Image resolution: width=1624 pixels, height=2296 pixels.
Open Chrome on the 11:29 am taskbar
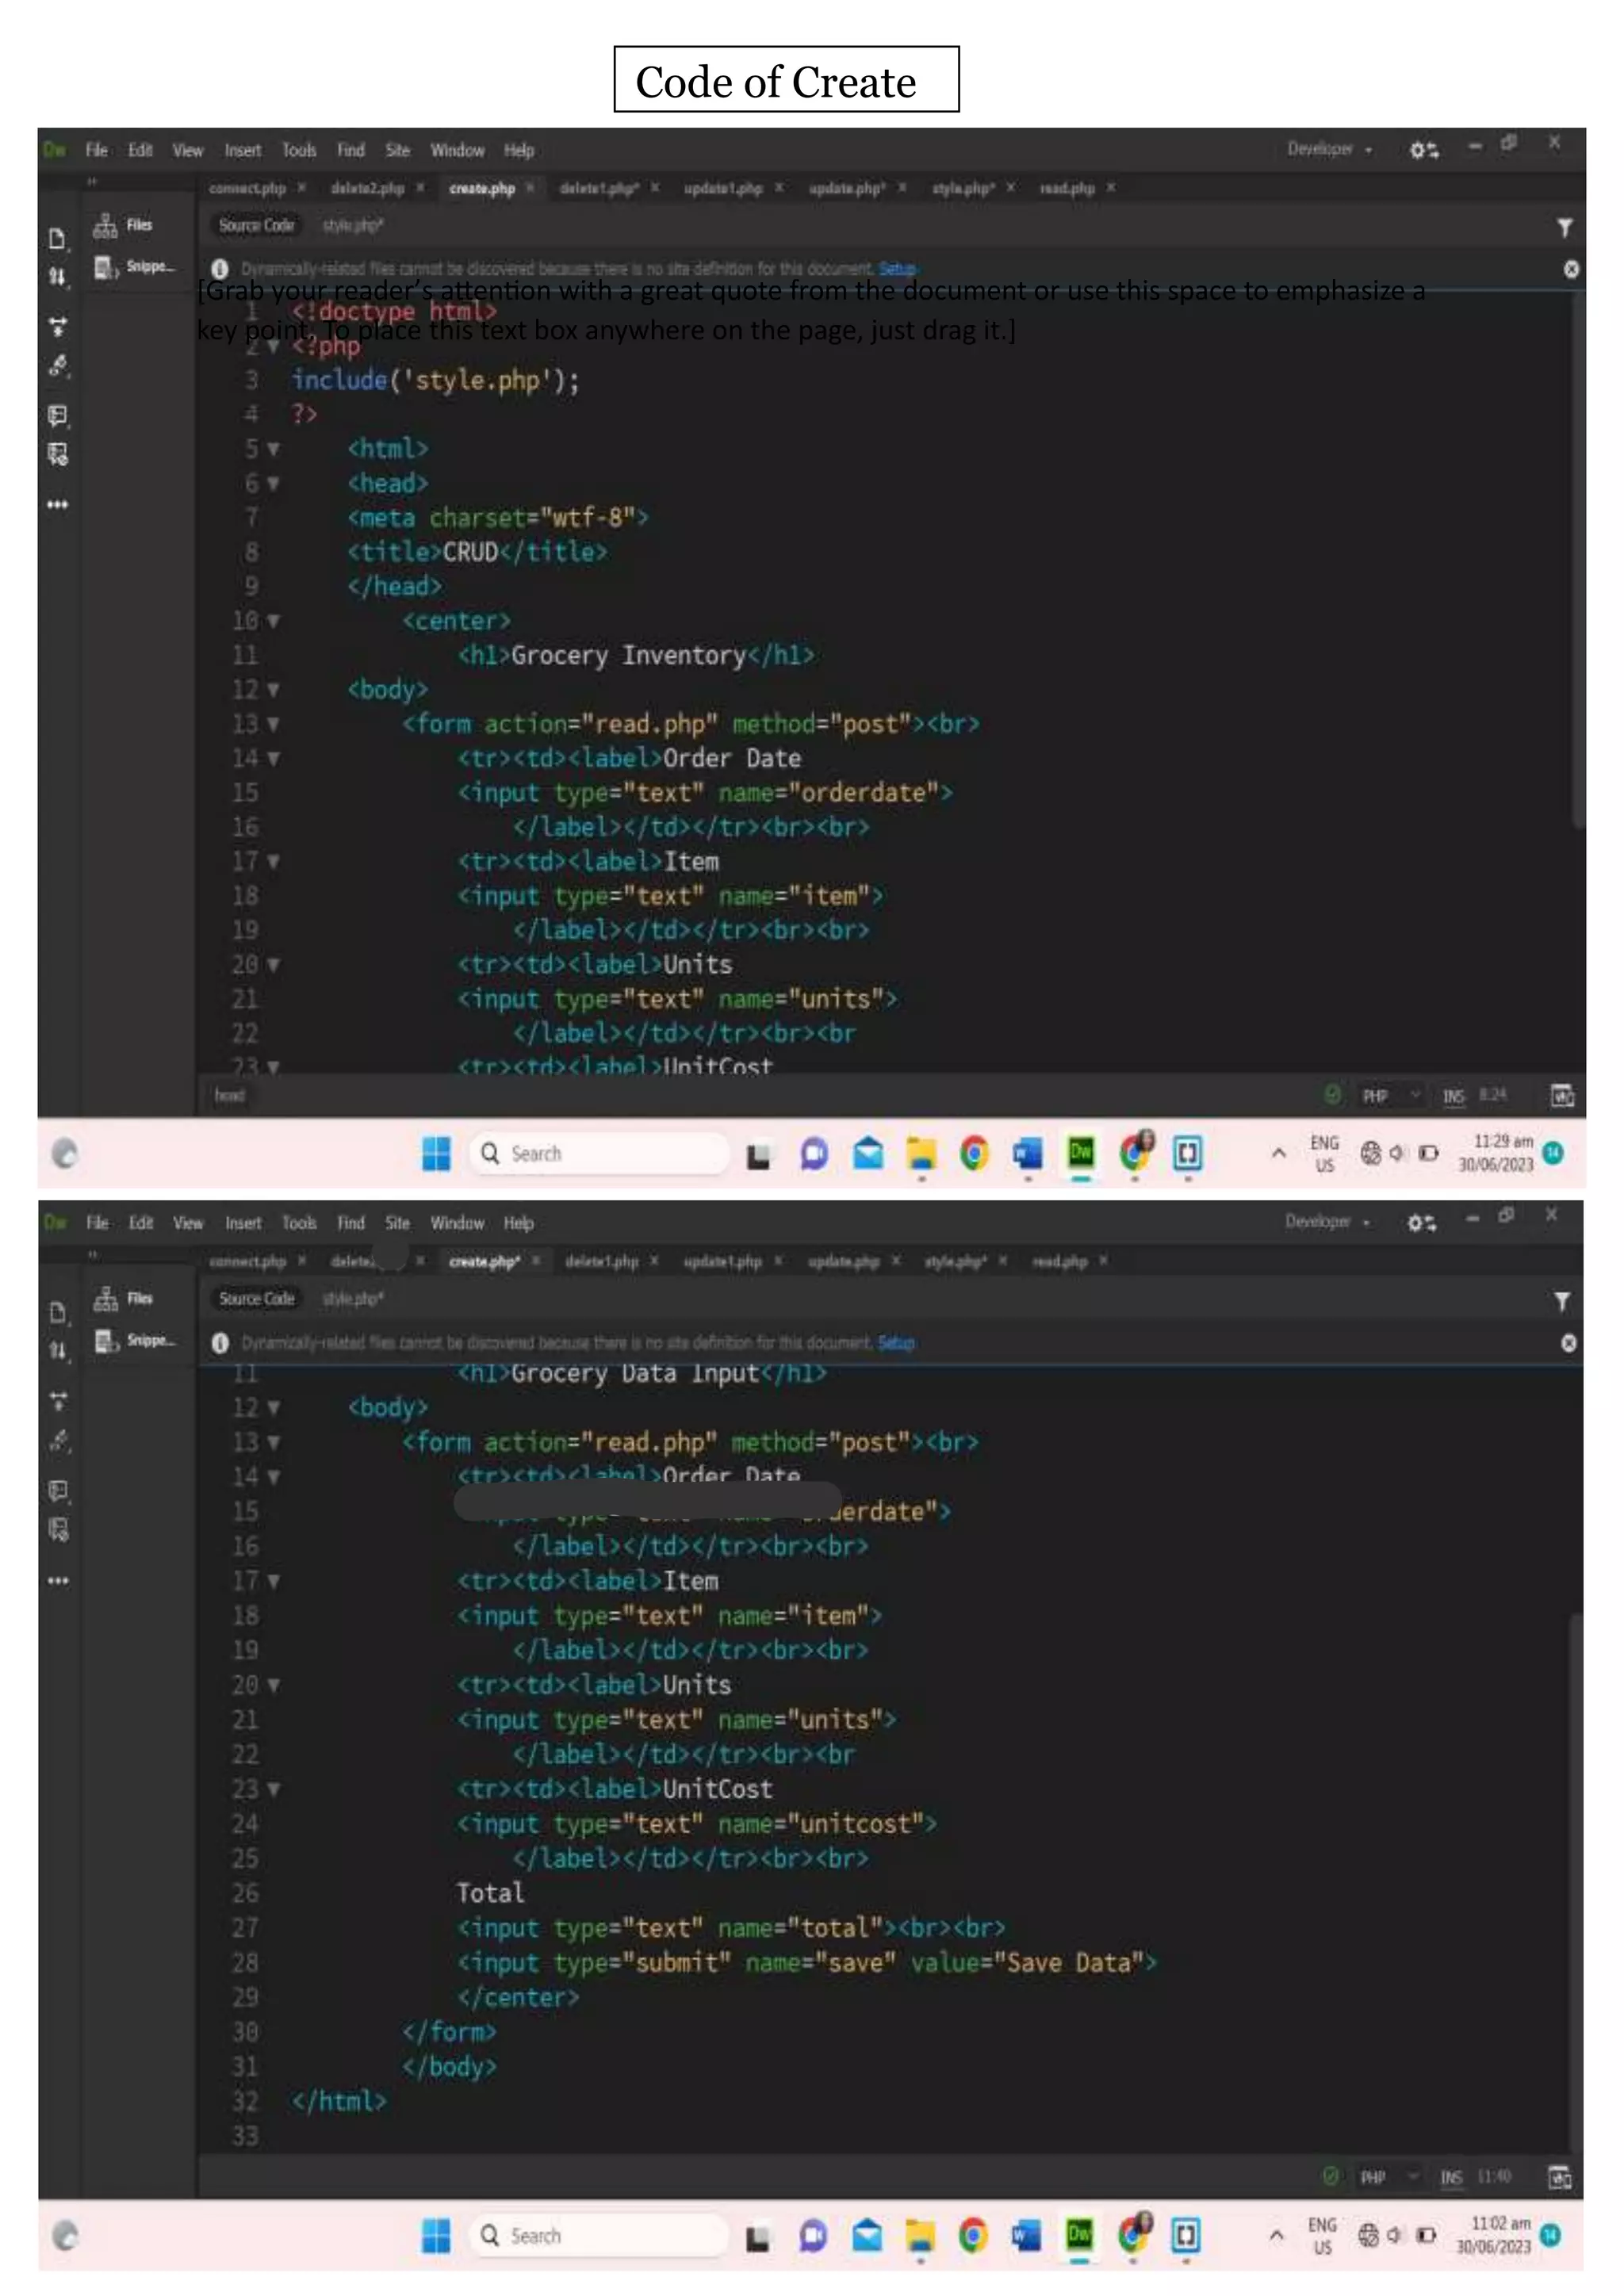974,1154
